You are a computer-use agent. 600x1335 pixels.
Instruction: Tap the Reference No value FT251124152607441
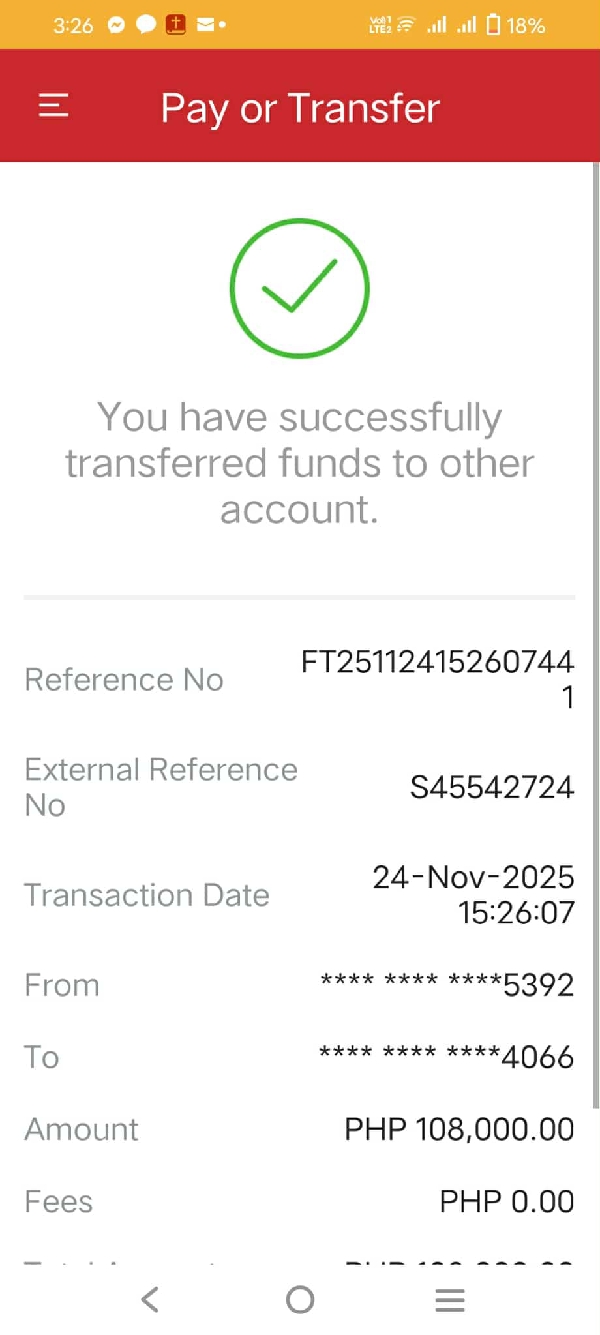point(438,679)
